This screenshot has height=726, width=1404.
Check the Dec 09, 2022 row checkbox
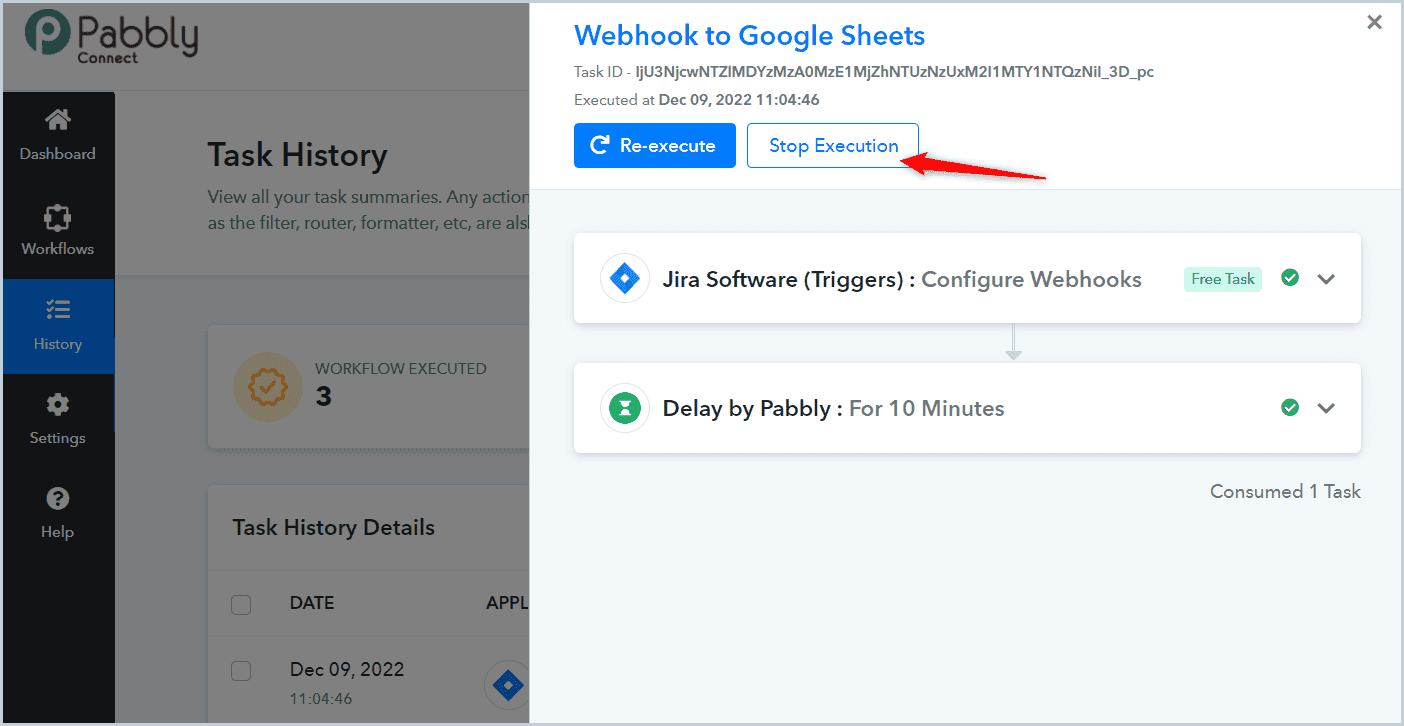coord(241,670)
